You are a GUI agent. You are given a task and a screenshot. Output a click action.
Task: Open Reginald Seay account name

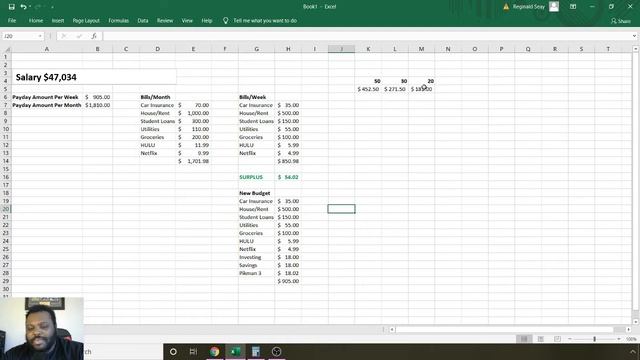click(529, 7)
